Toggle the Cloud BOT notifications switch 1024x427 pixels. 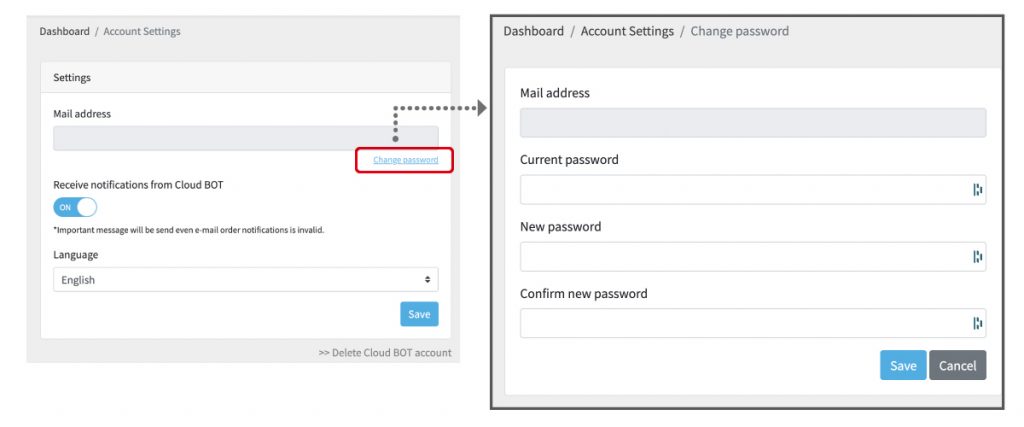coord(75,207)
